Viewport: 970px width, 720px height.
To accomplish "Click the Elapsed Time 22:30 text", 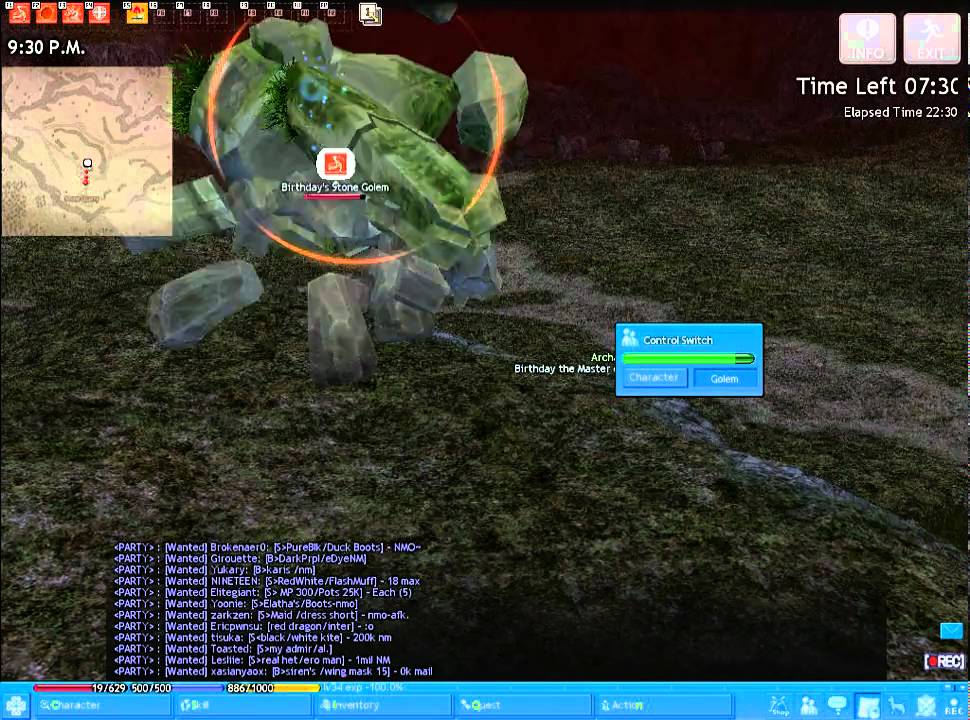I will click(x=900, y=112).
